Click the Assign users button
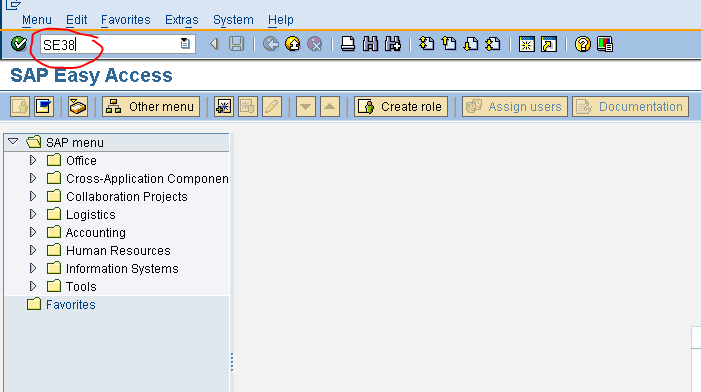This screenshot has height=392, width=701. 515,106
